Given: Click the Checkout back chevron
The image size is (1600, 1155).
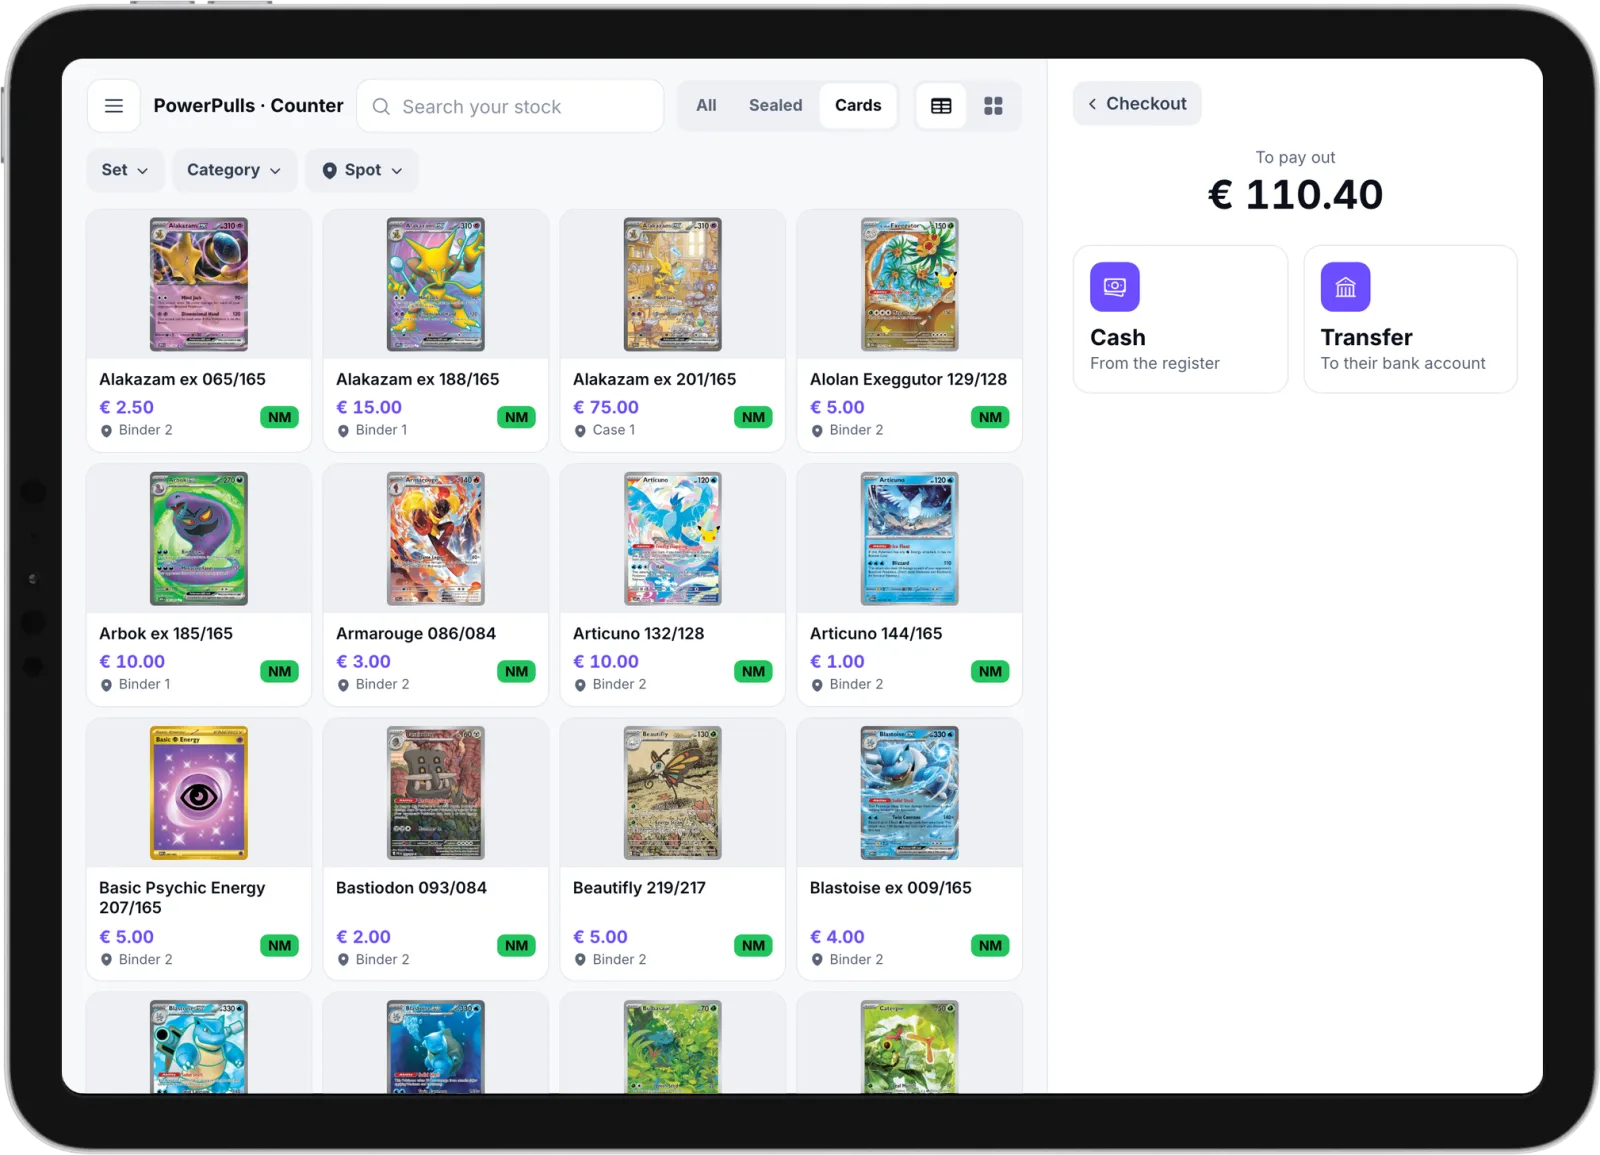Looking at the screenshot, I should [1092, 104].
